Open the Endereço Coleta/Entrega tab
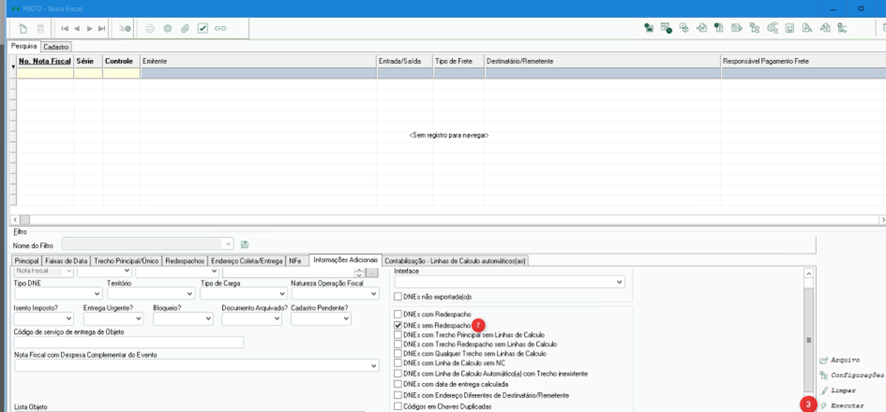This screenshot has width=886, height=412. click(246, 261)
